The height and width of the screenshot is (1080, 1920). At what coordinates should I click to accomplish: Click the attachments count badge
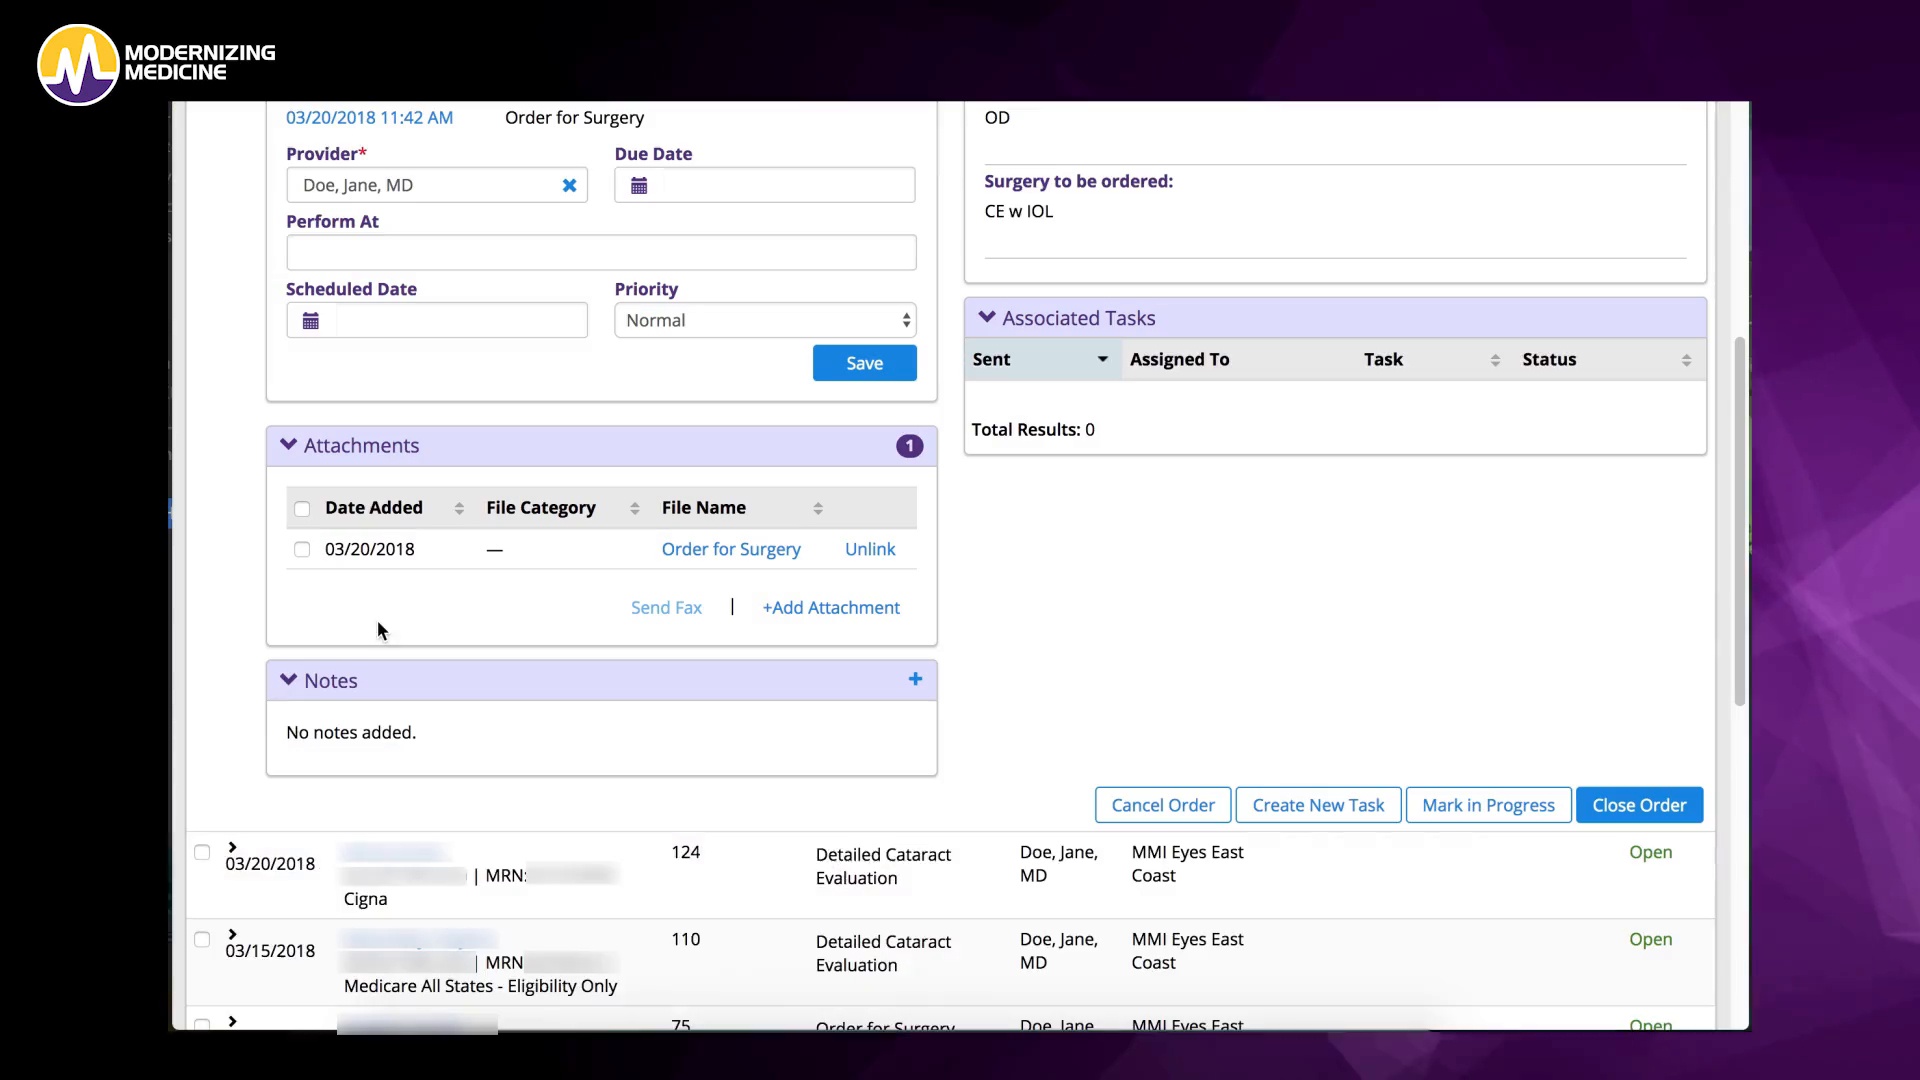click(909, 446)
